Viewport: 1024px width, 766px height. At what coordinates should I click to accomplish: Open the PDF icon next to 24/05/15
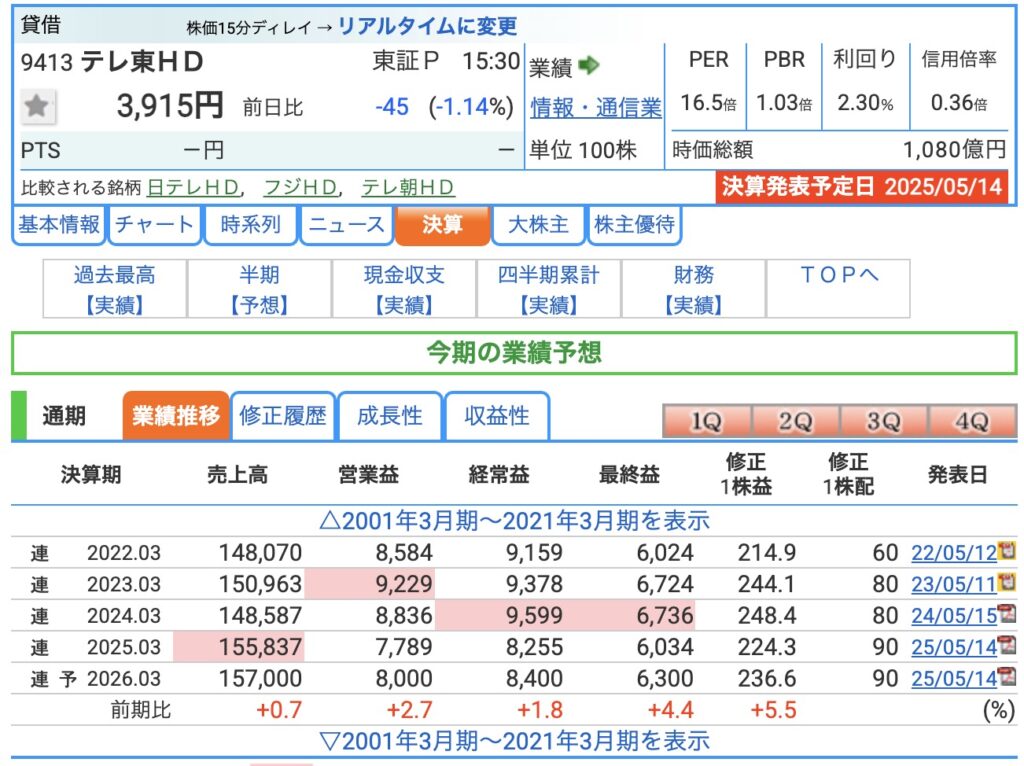(1007, 614)
